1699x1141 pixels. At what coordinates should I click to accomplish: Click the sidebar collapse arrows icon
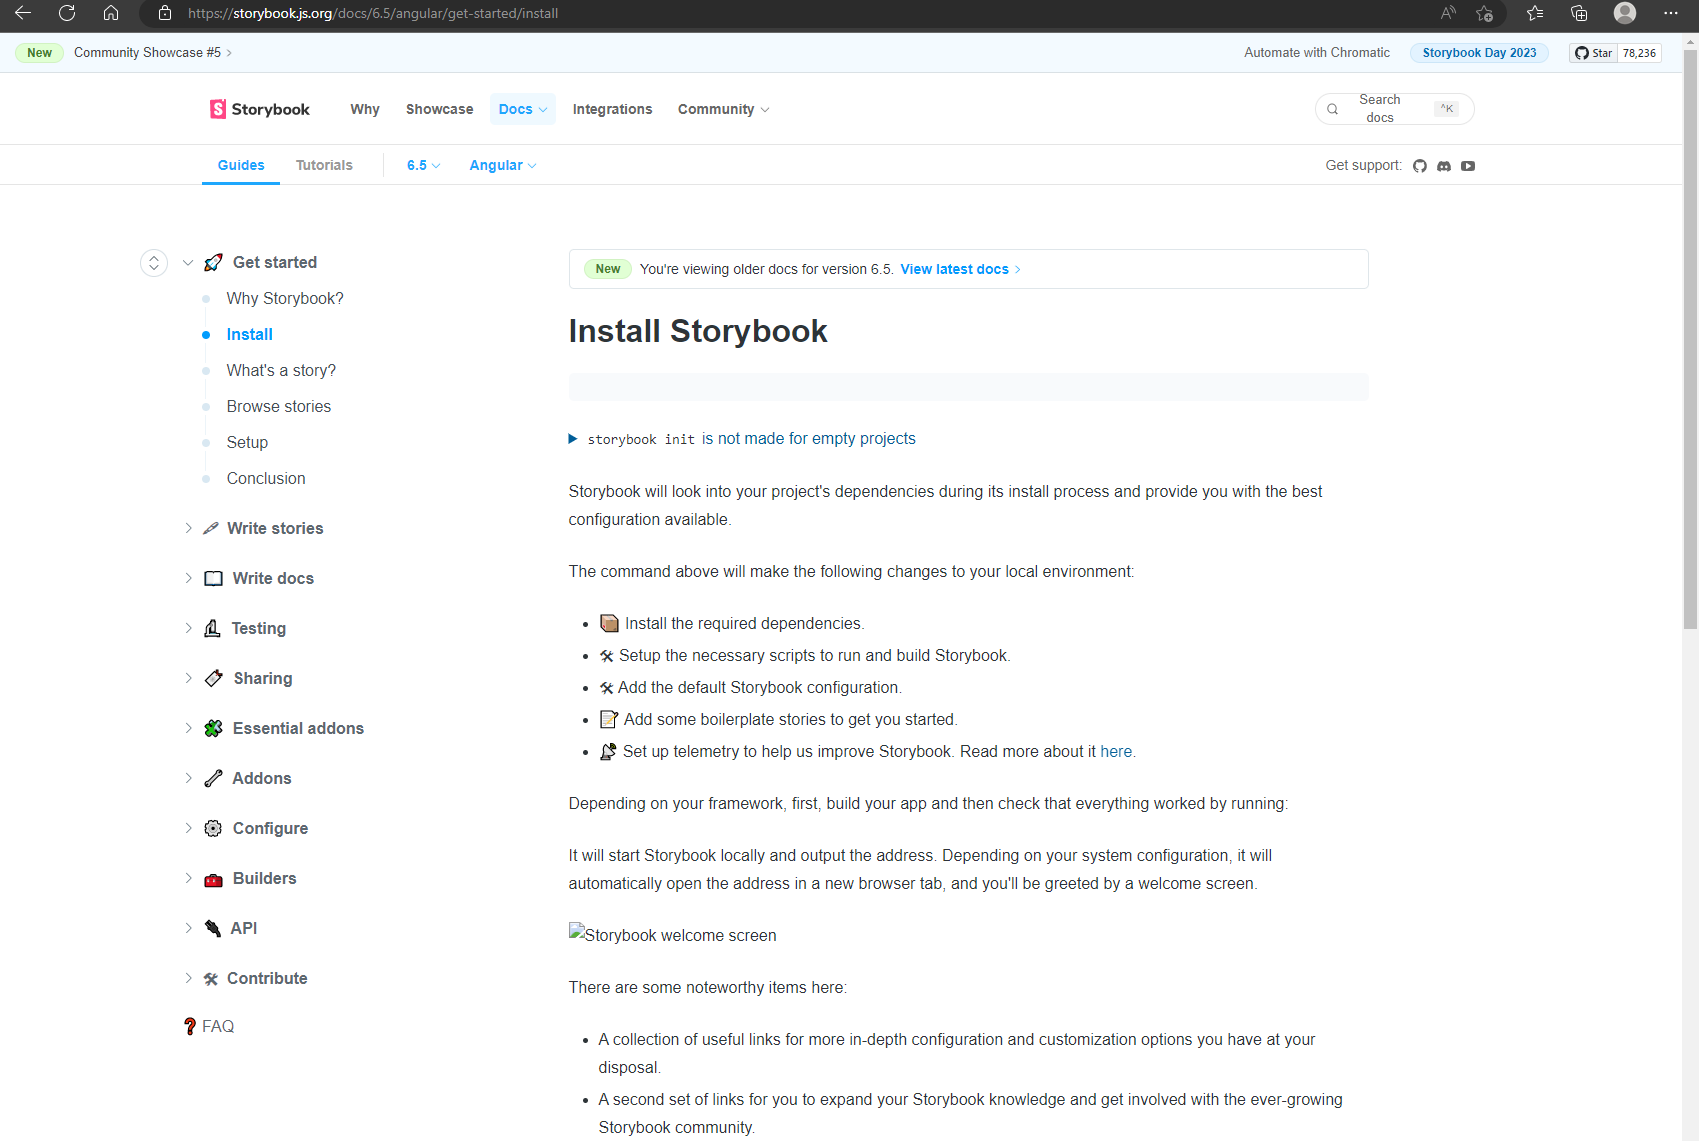[154, 262]
